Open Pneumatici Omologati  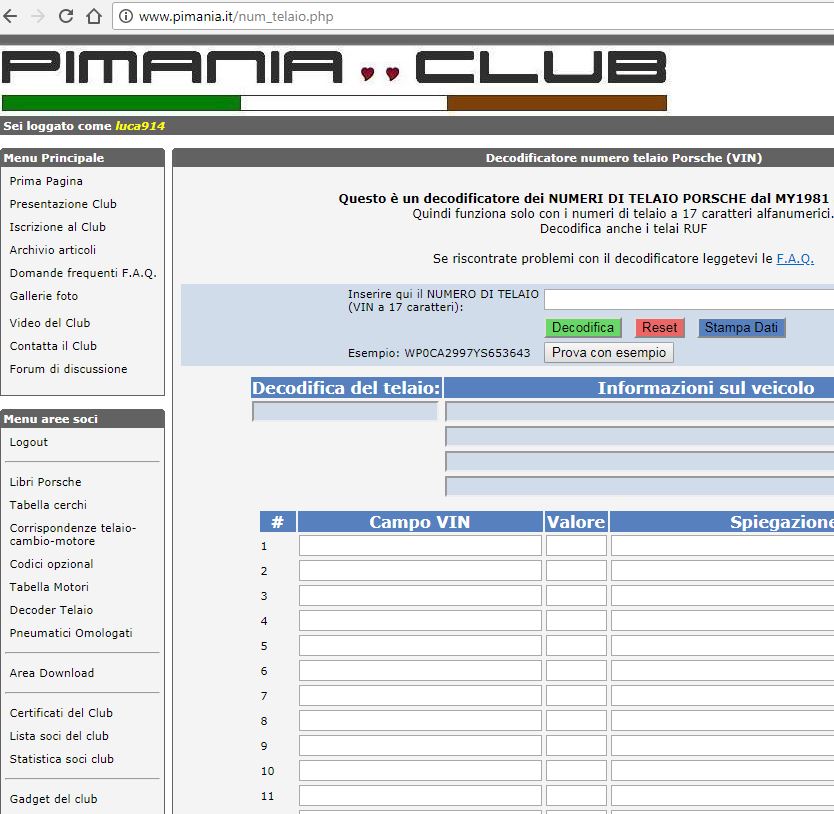click(x=71, y=633)
